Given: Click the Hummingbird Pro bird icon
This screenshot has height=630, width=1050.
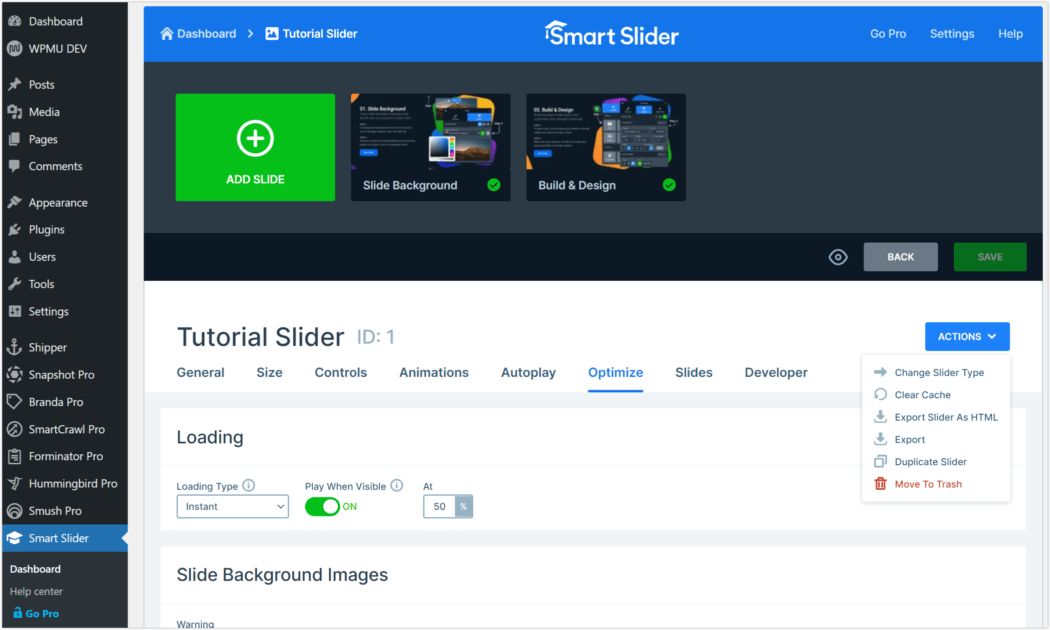Looking at the screenshot, I should (x=15, y=483).
